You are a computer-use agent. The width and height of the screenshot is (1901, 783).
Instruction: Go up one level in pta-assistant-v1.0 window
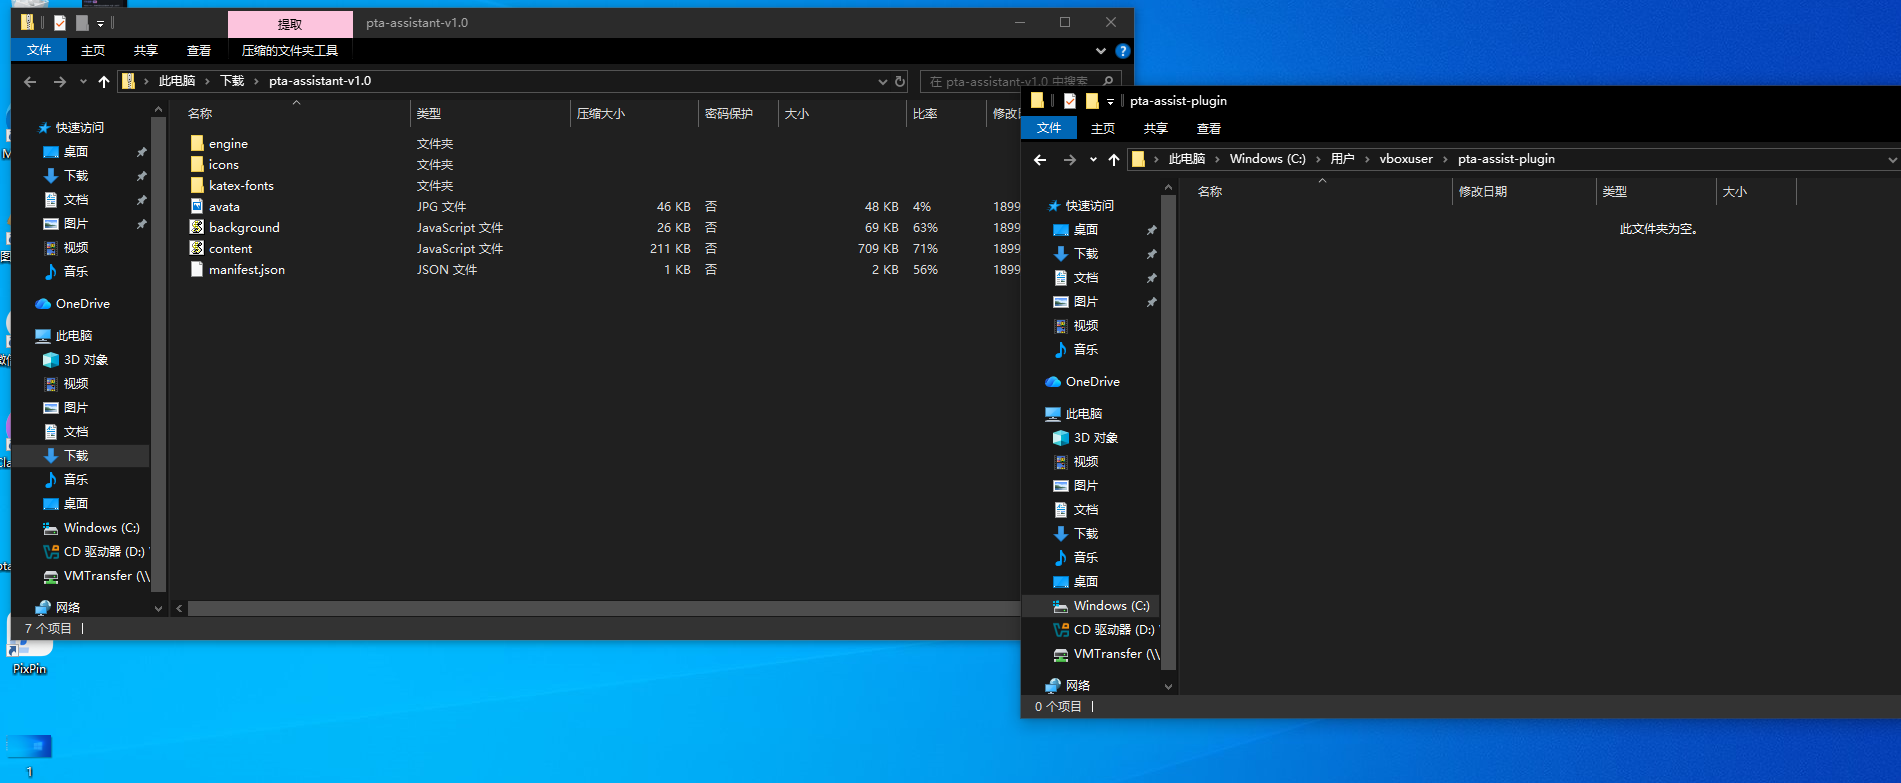(104, 82)
